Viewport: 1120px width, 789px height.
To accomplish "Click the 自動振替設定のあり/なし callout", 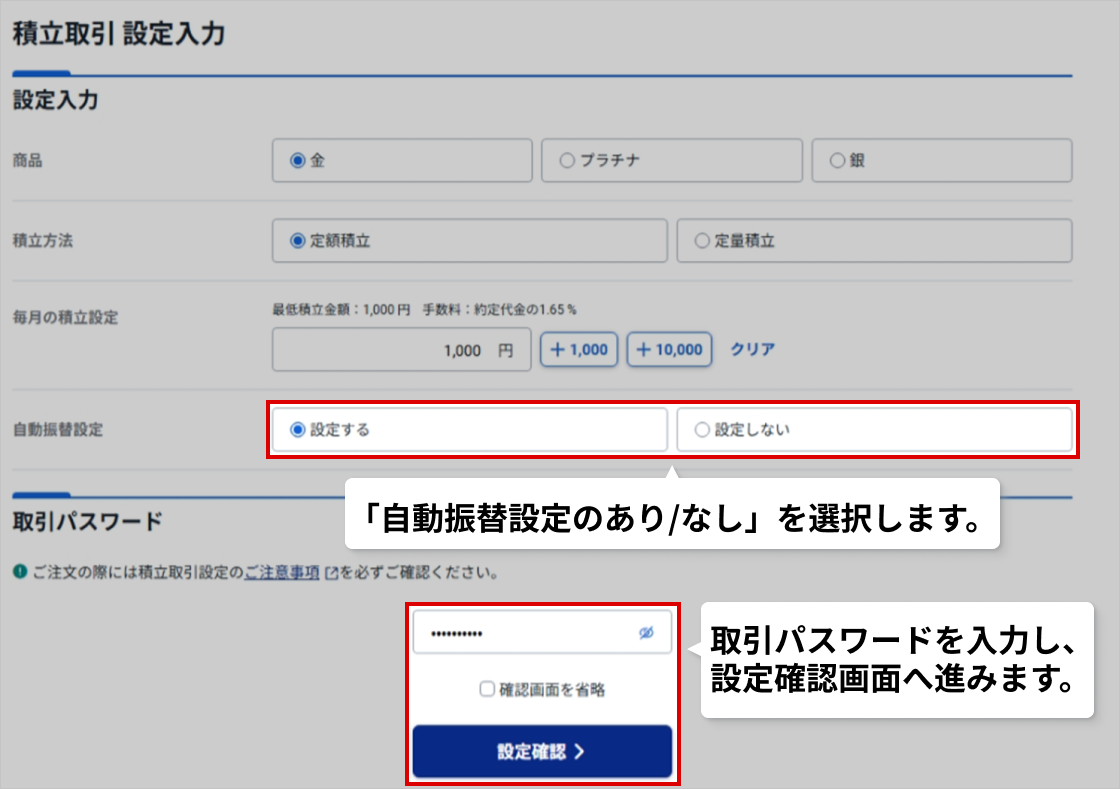I will (672, 514).
